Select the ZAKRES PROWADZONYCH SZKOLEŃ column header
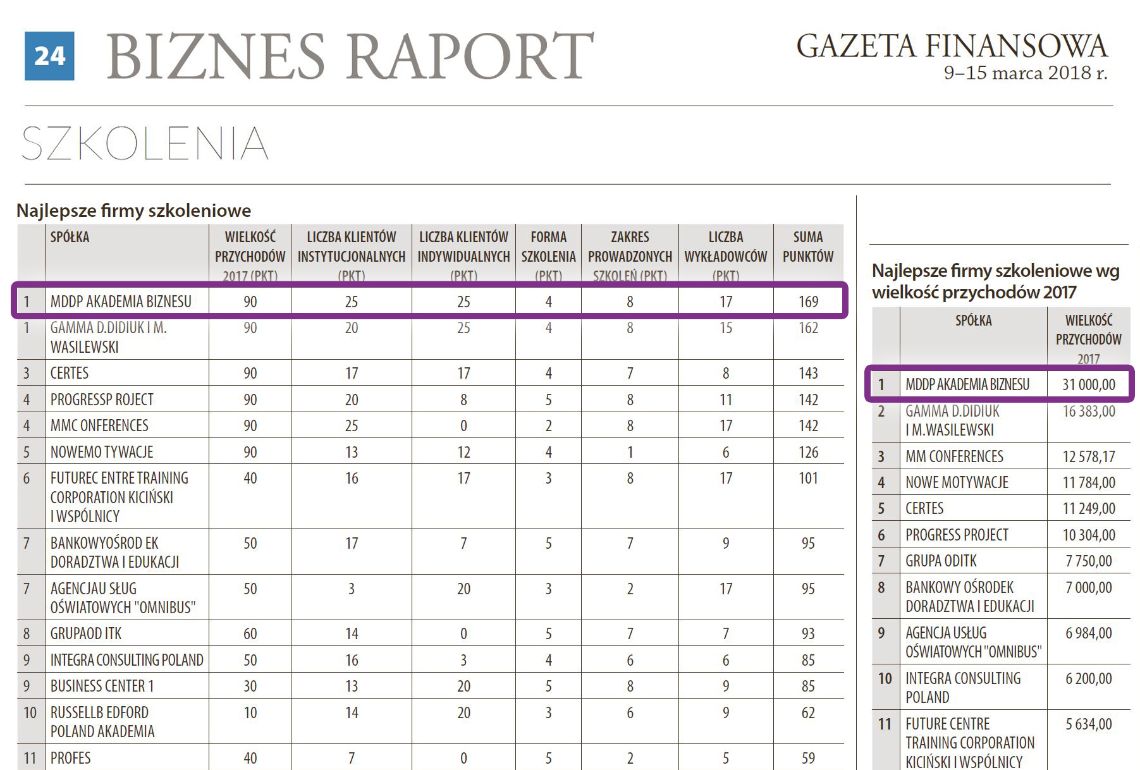The height and width of the screenshot is (770, 1140). pos(629,254)
